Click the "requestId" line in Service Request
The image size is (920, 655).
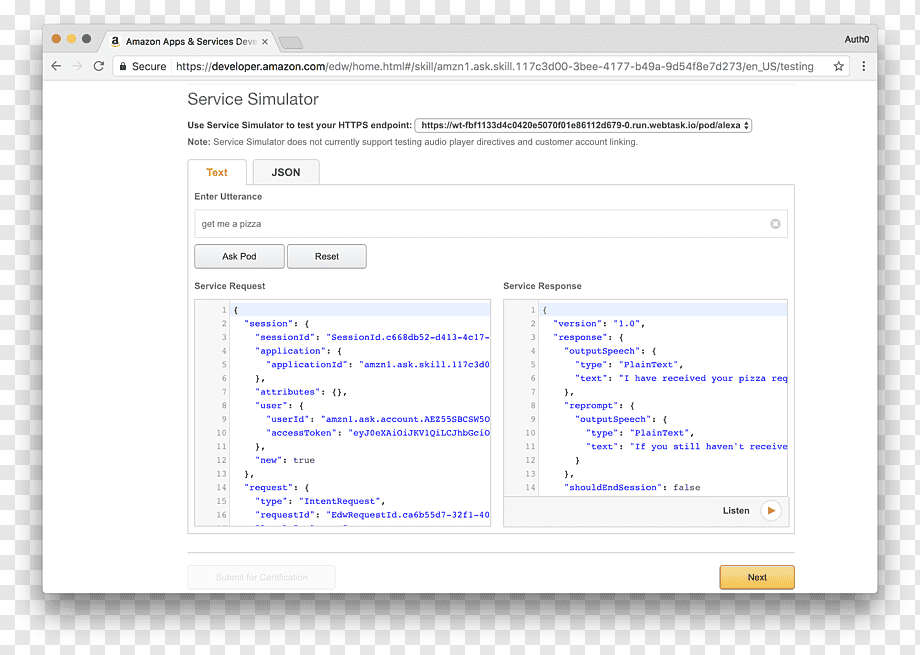click(372, 515)
